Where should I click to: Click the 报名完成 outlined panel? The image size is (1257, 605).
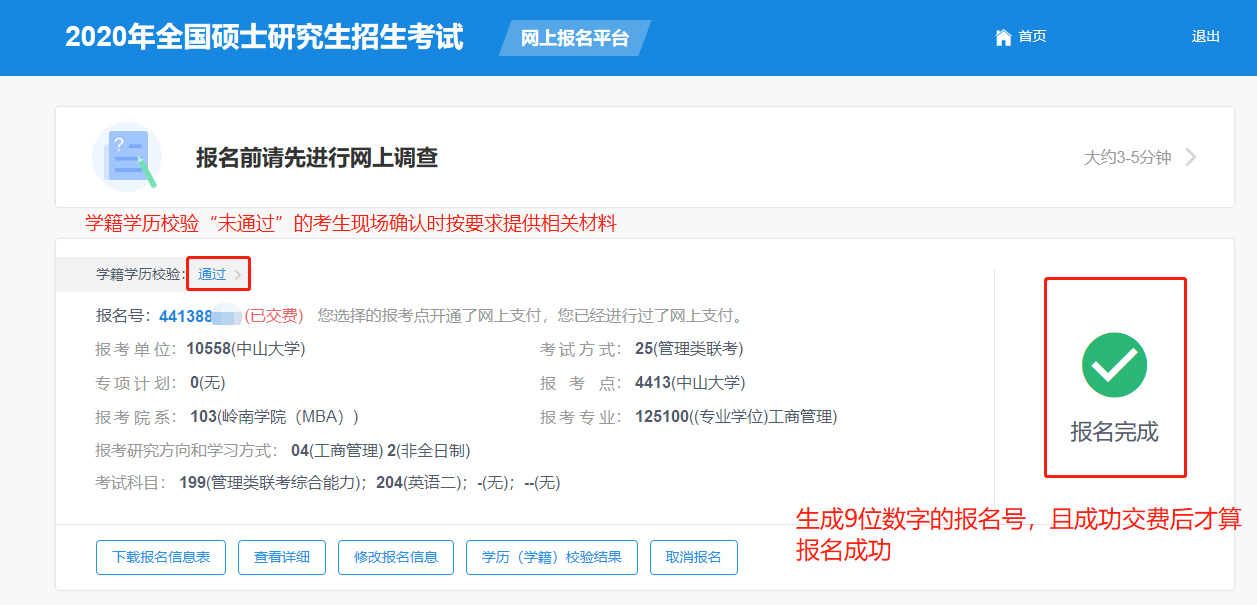(1115, 376)
